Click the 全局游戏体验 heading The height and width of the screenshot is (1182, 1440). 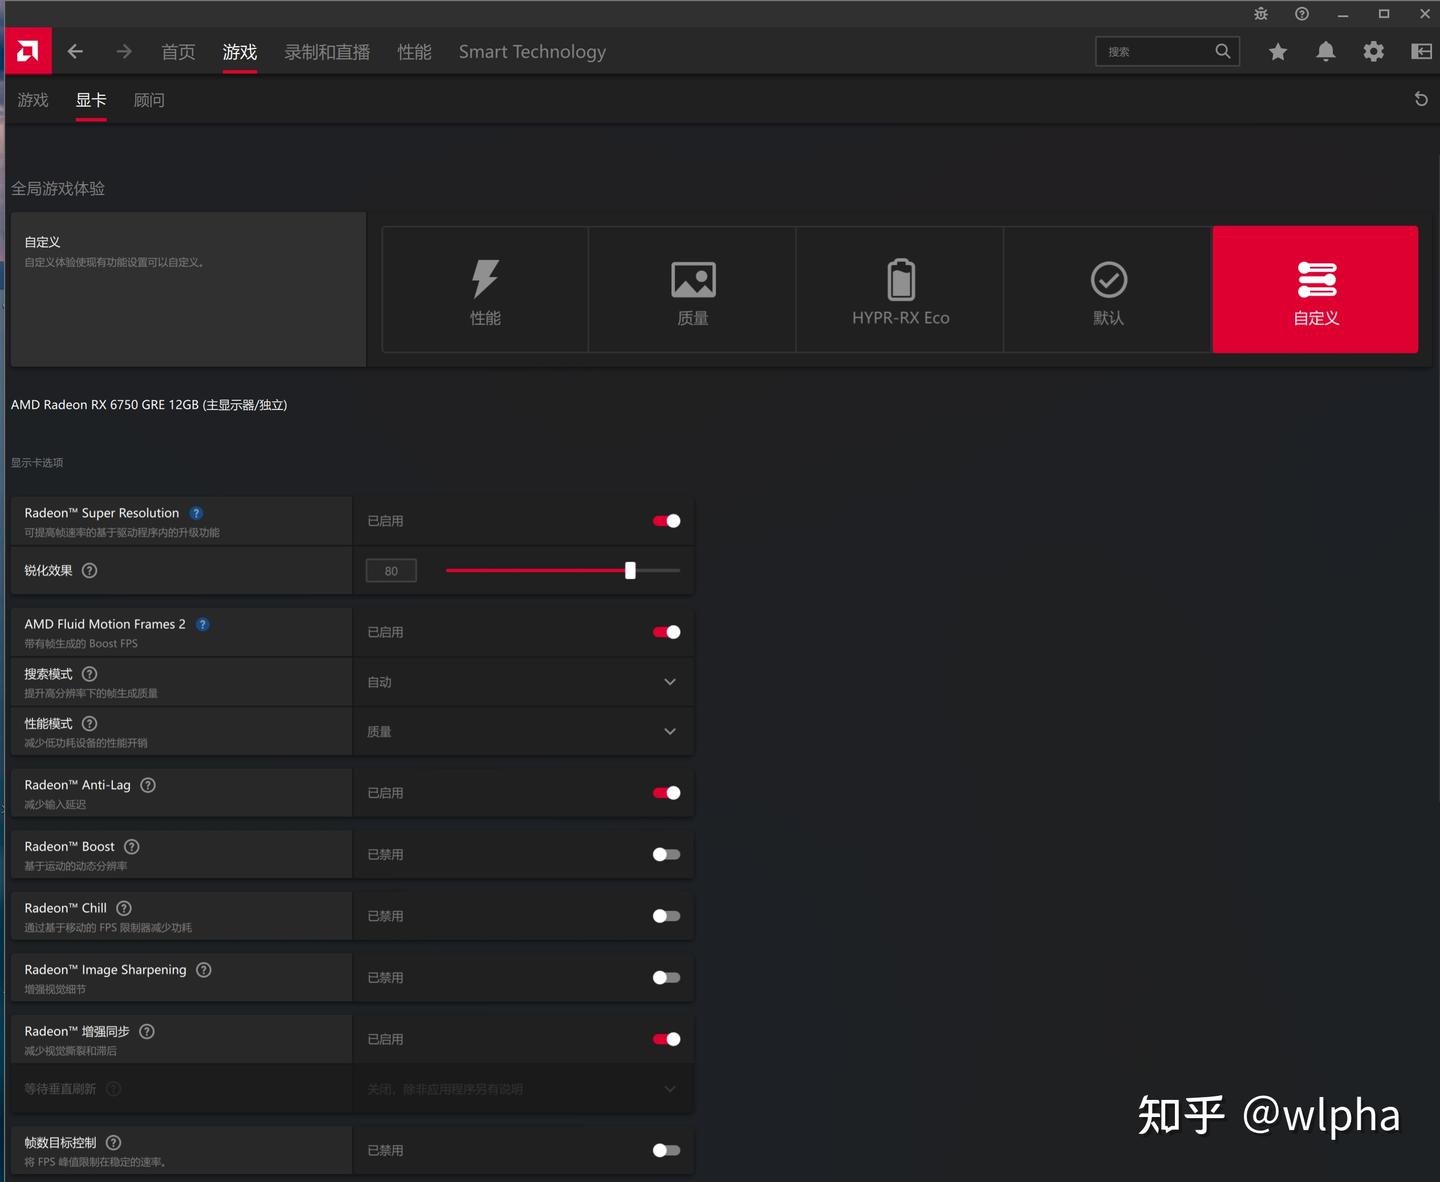coord(58,189)
